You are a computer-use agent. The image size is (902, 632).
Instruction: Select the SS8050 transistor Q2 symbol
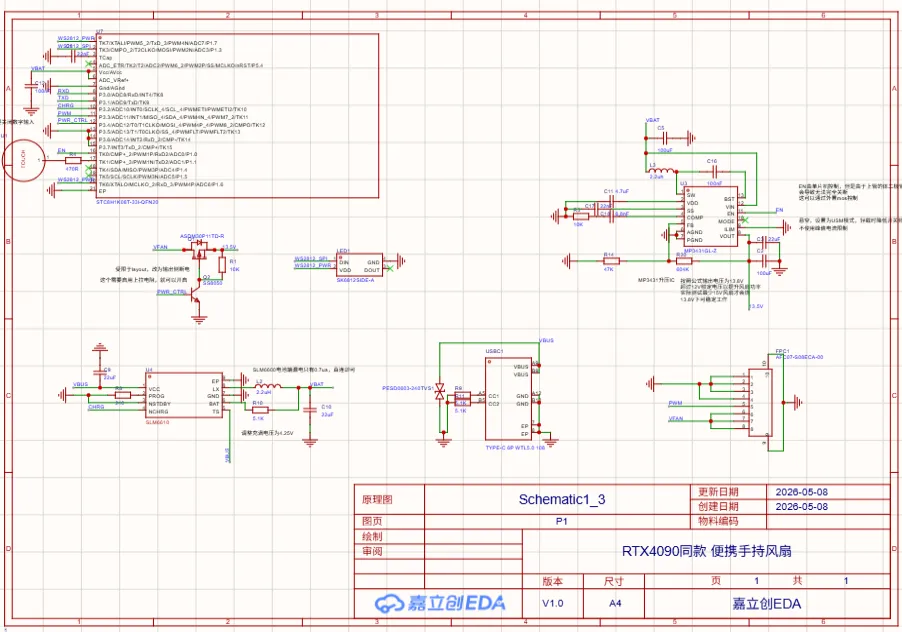pyautogui.click(x=196, y=292)
